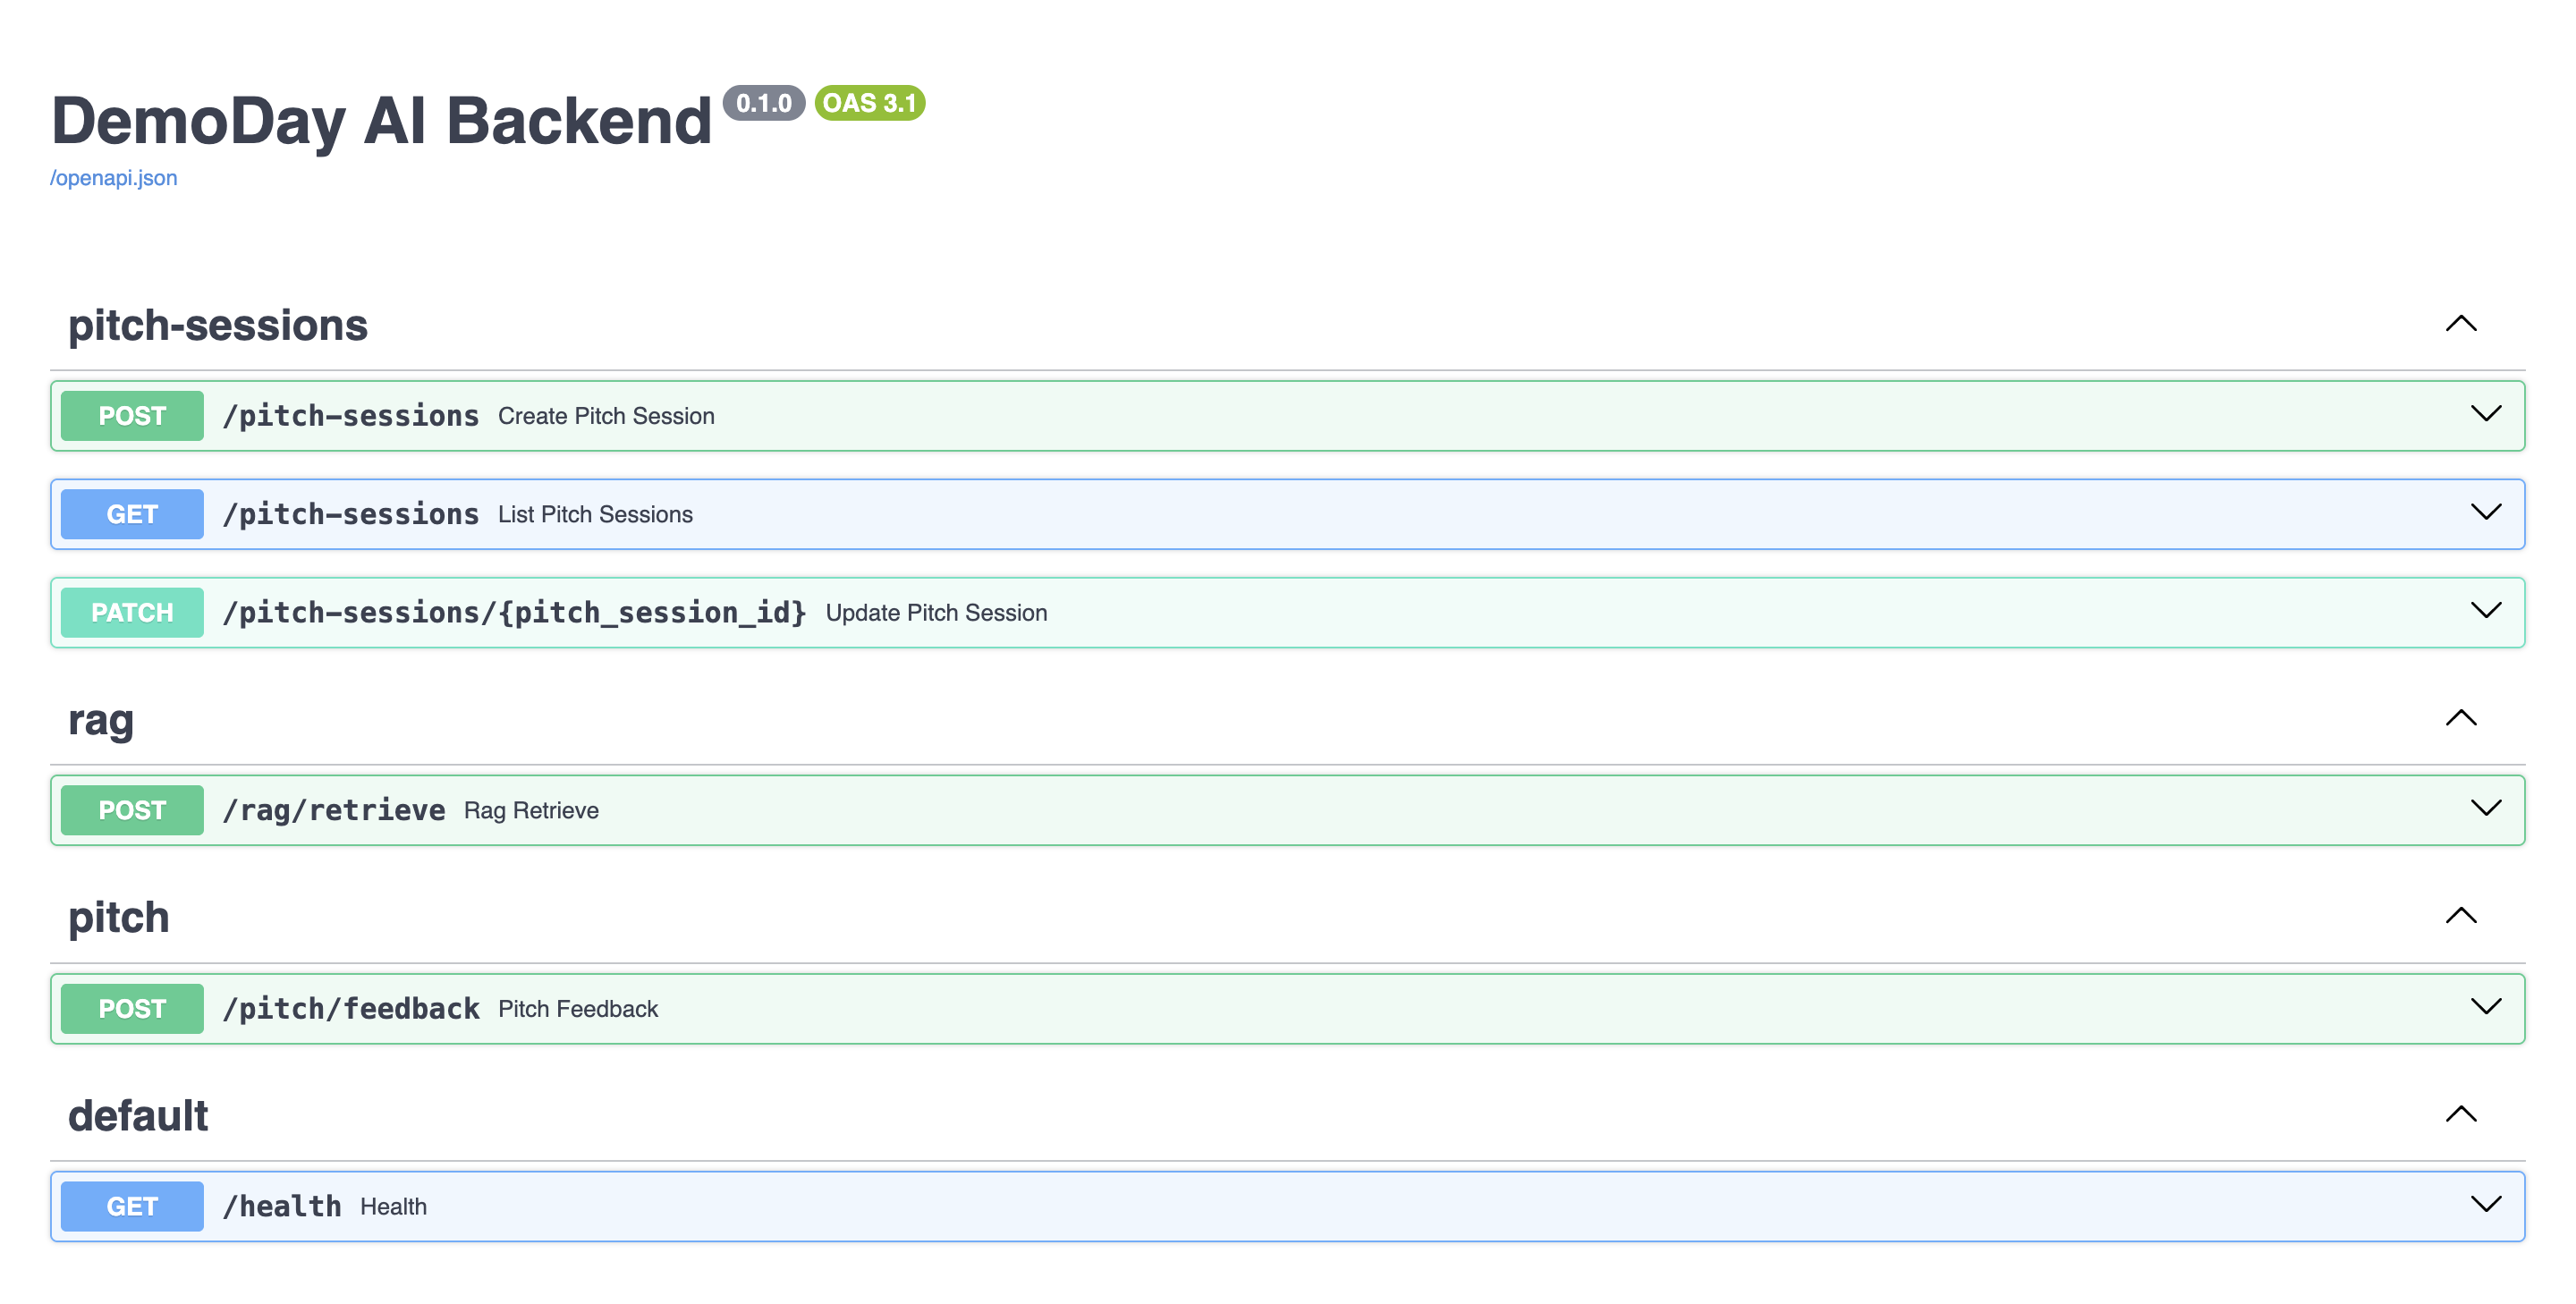
Task: Click the pitch section header
Action: (x=118, y=916)
